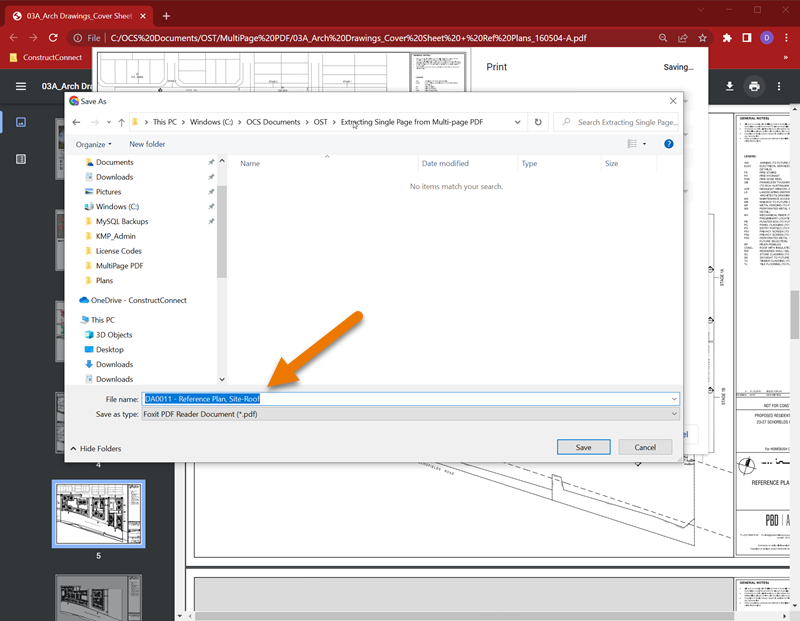Open Plans folder in navigation pane

click(x=104, y=281)
